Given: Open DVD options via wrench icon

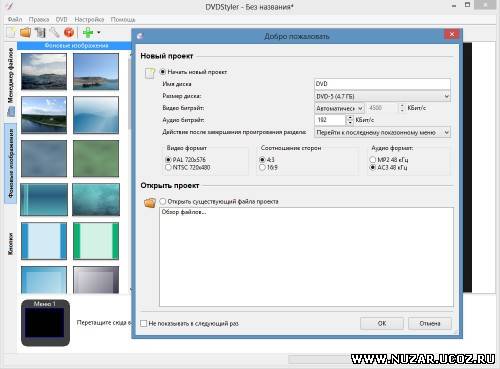Looking at the screenshot, I should click(x=54, y=33).
